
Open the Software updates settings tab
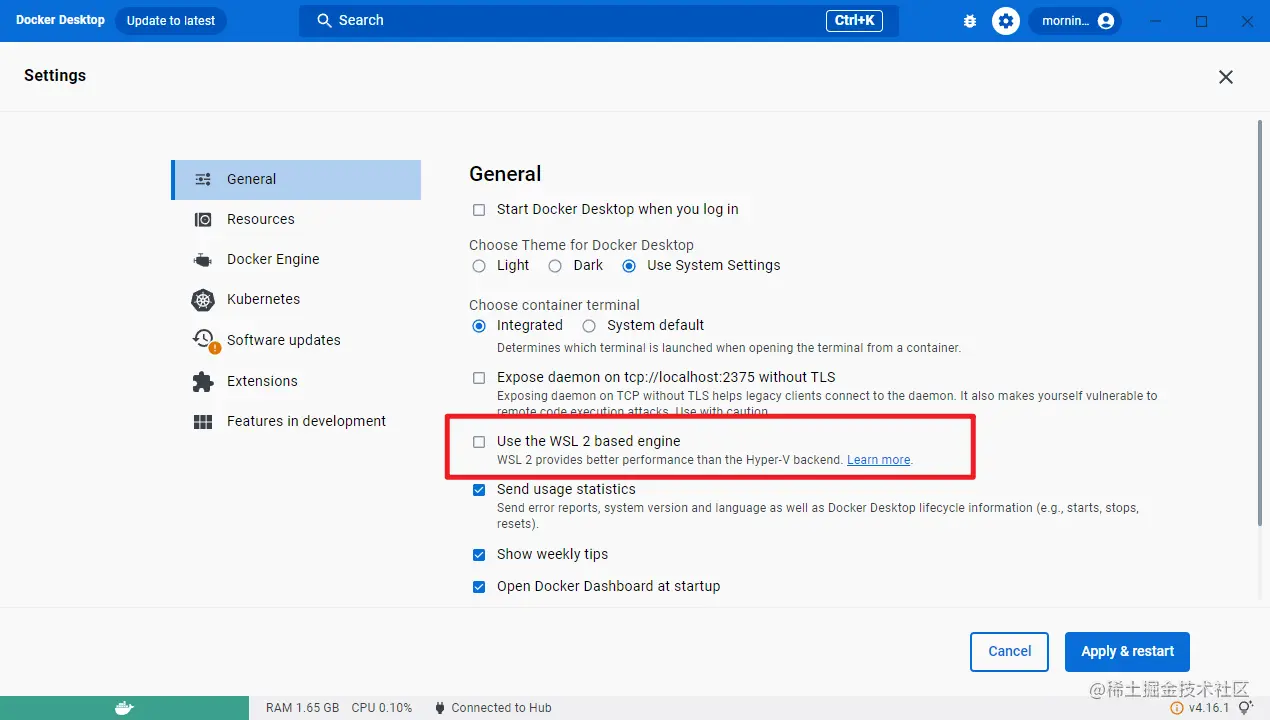(x=296, y=340)
